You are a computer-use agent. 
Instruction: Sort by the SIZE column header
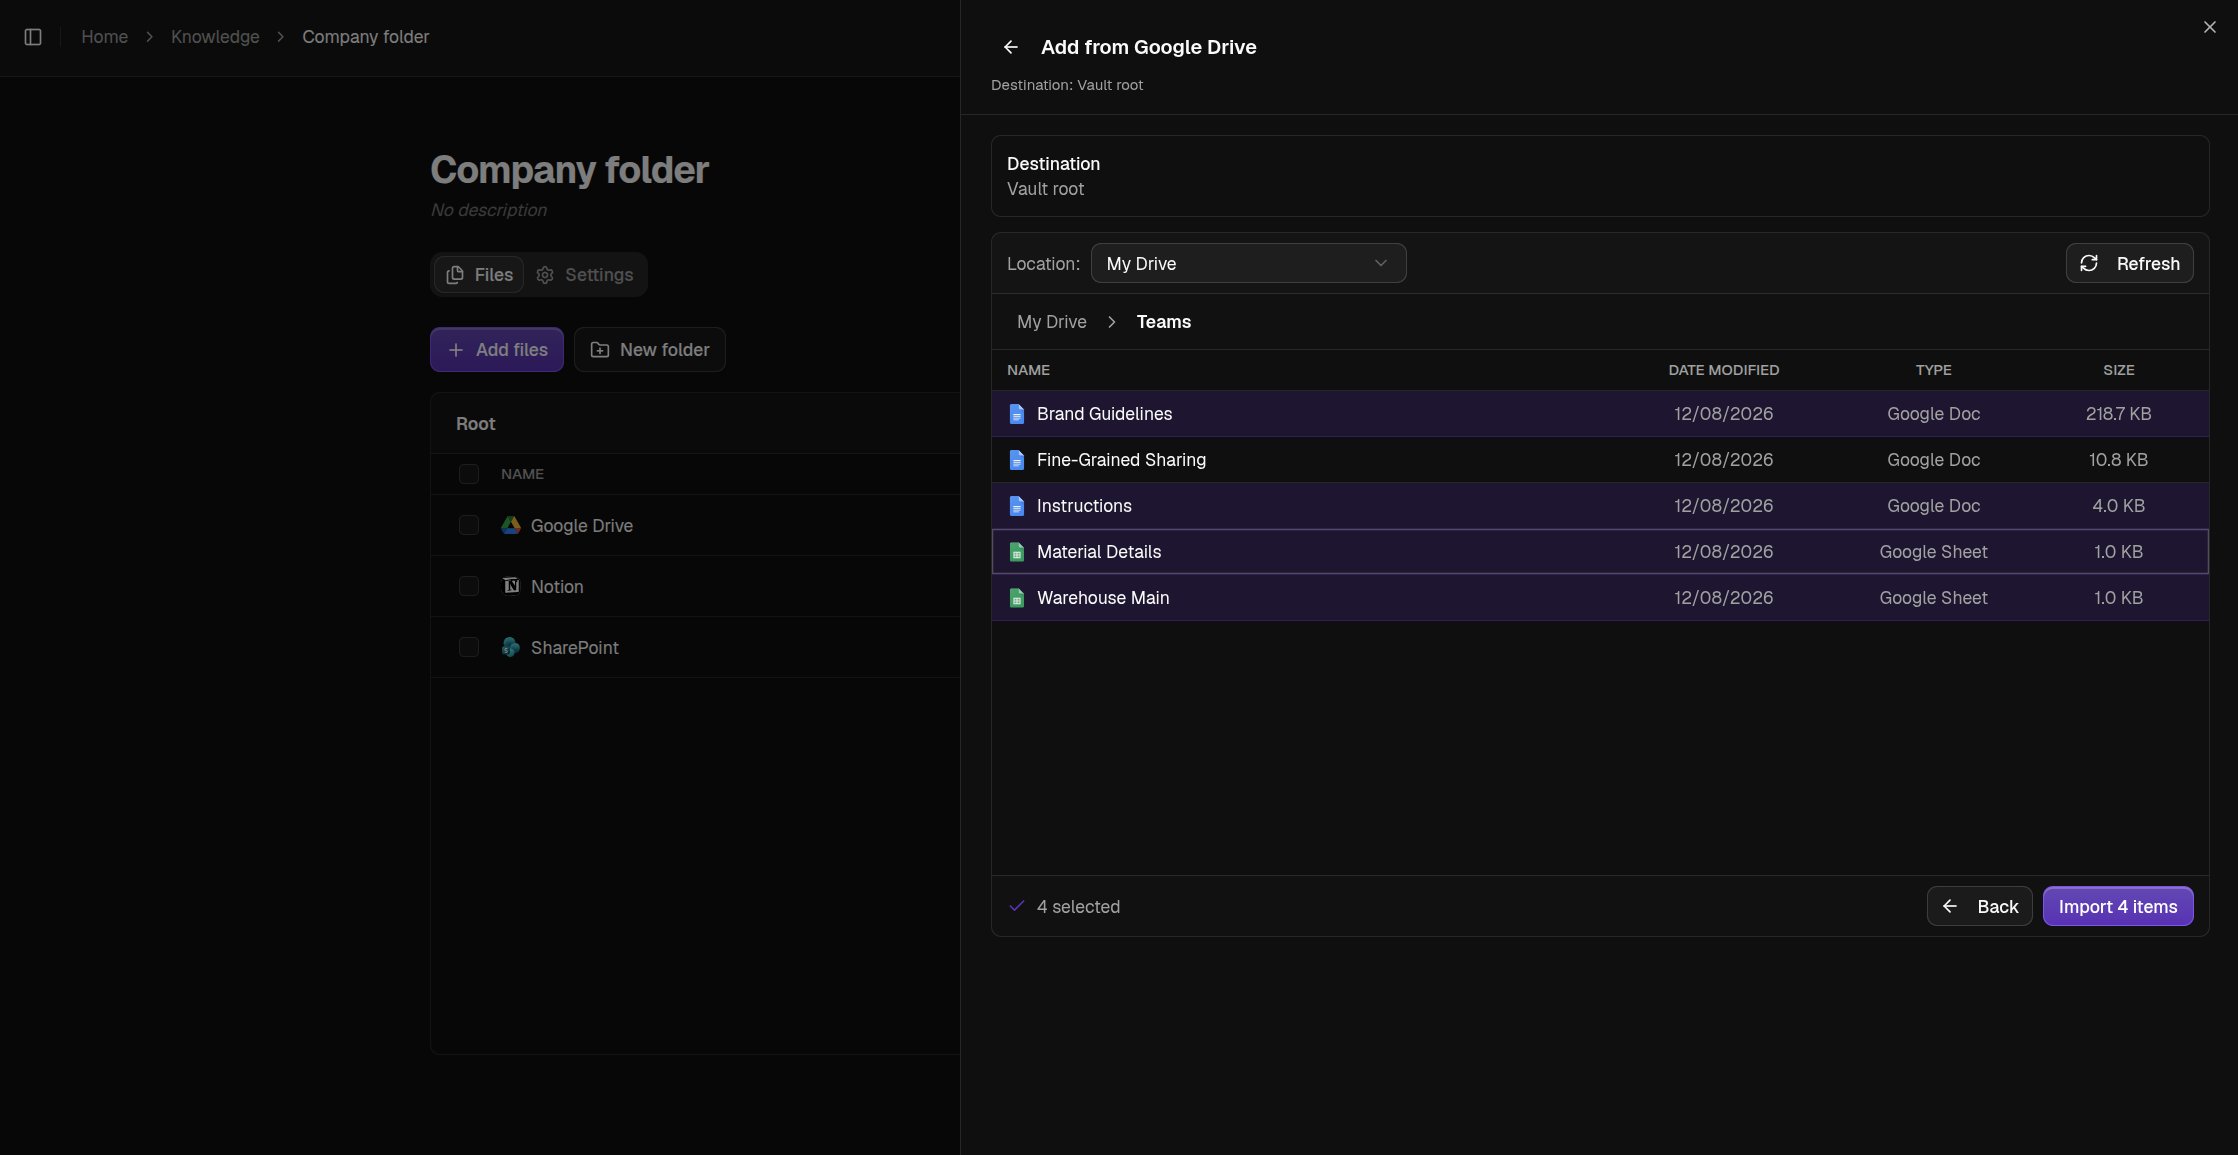pos(2119,370)
